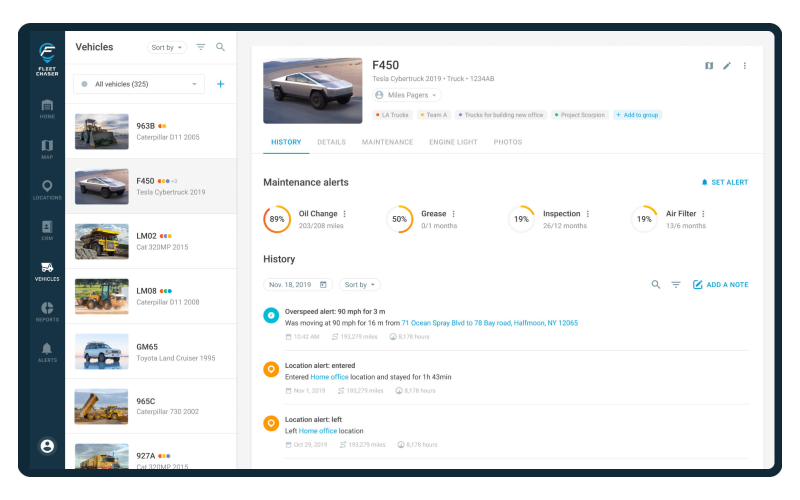800x500 pixels.
Task: Open Oil Change alert options menu
Action: pos(344,214)
